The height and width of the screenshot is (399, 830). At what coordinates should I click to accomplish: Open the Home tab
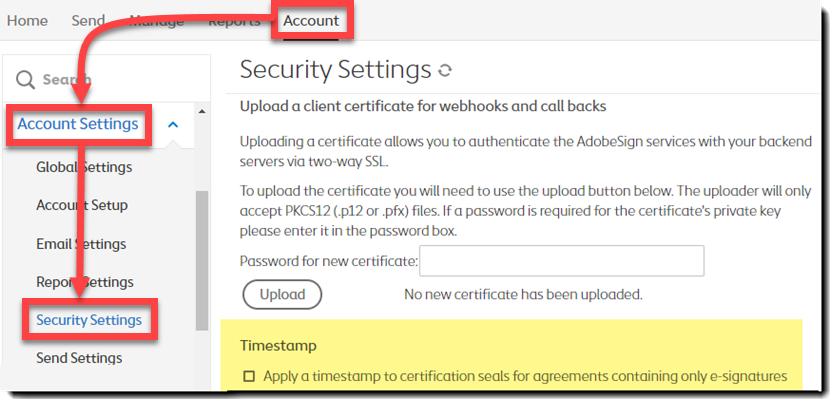(27, 21)
